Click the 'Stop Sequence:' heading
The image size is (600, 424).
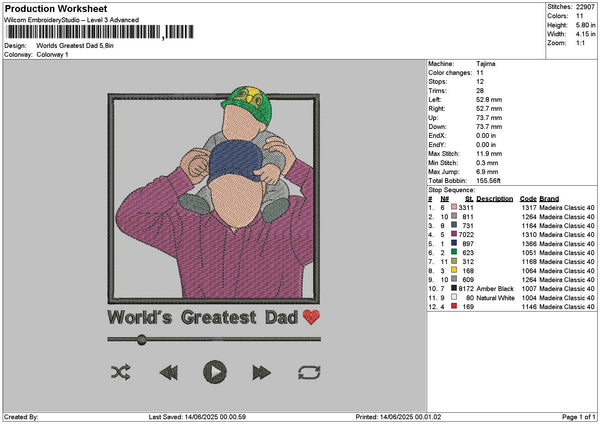tap(450, 188)
